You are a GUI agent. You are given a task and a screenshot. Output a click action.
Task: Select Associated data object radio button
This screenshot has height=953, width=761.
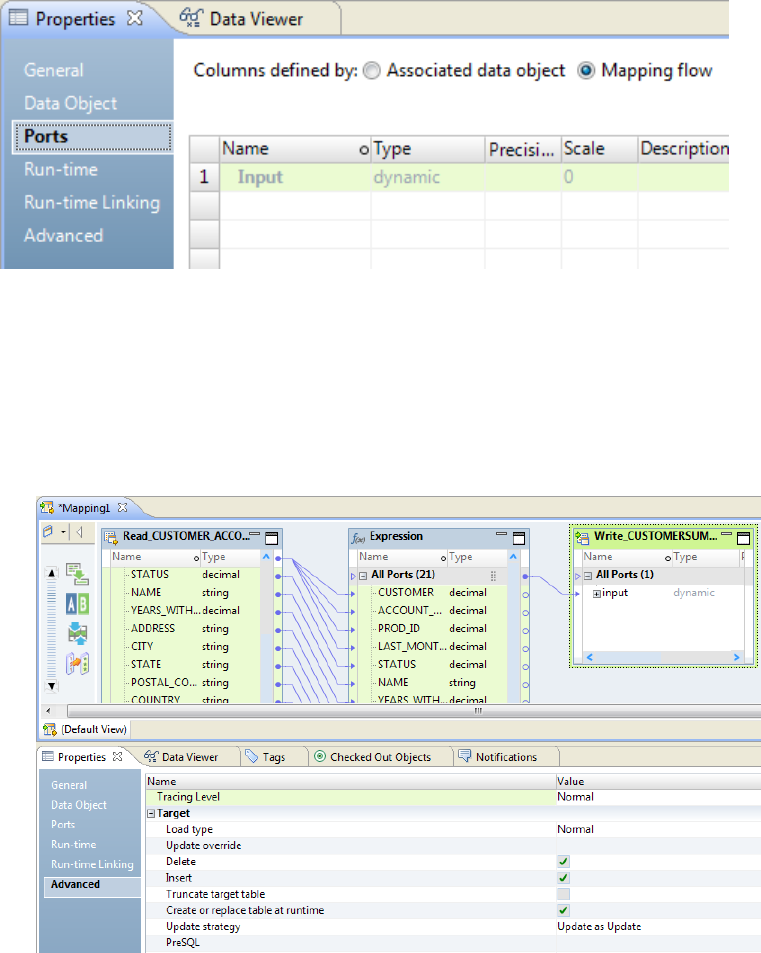pos(372,71)
